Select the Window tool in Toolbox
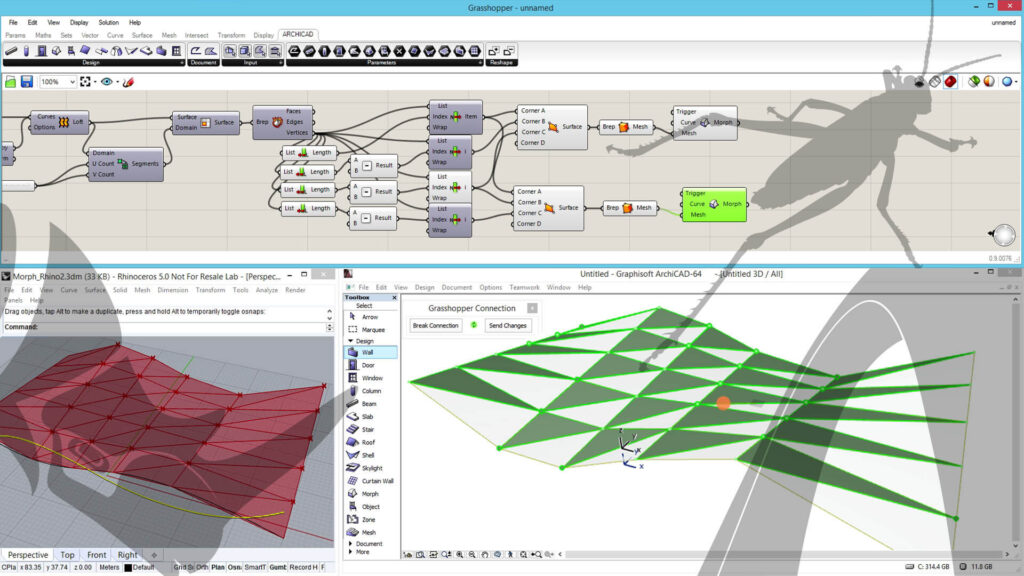Viewport: 1024px width, 576px height. 370,378
